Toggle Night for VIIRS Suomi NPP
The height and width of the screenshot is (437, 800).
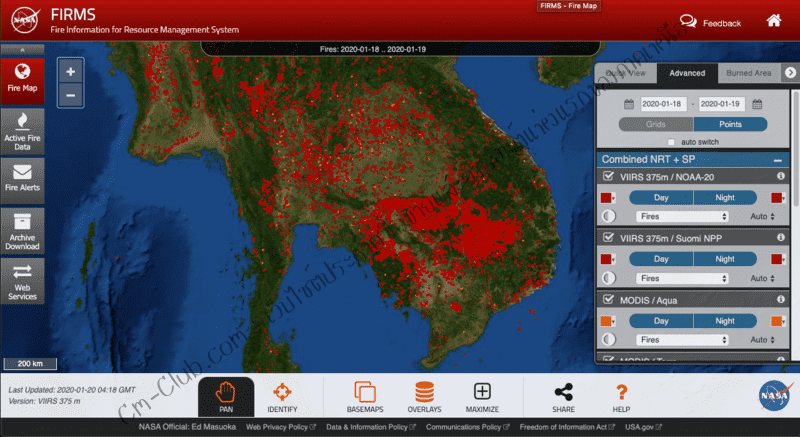click(x=725, y=259)
